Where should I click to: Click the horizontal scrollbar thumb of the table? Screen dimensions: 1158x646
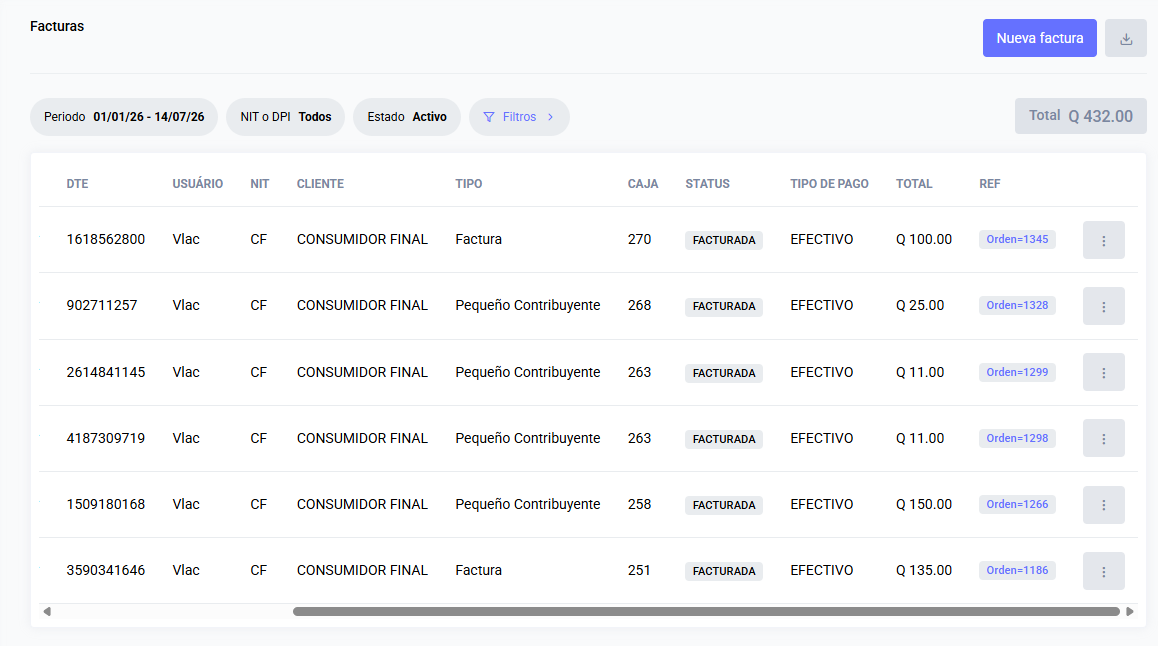pos(706,611)
